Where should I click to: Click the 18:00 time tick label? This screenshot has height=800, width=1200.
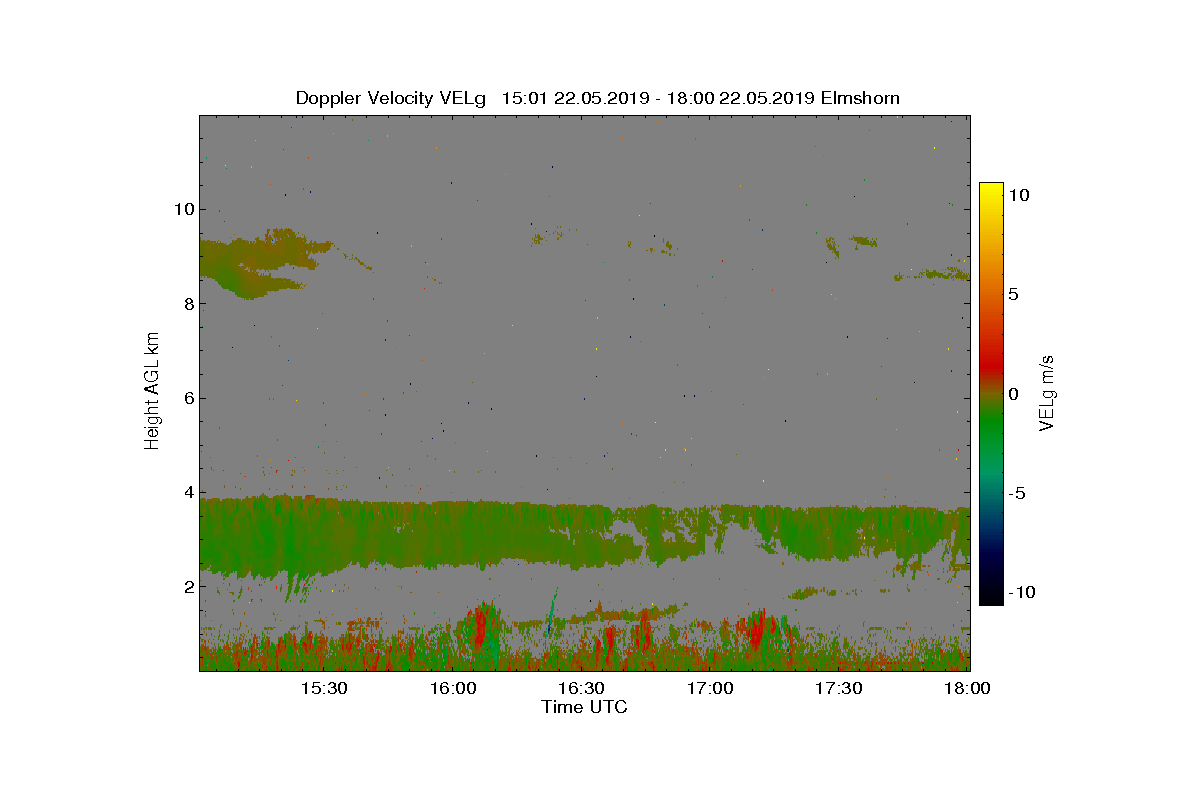coord(967,688)
